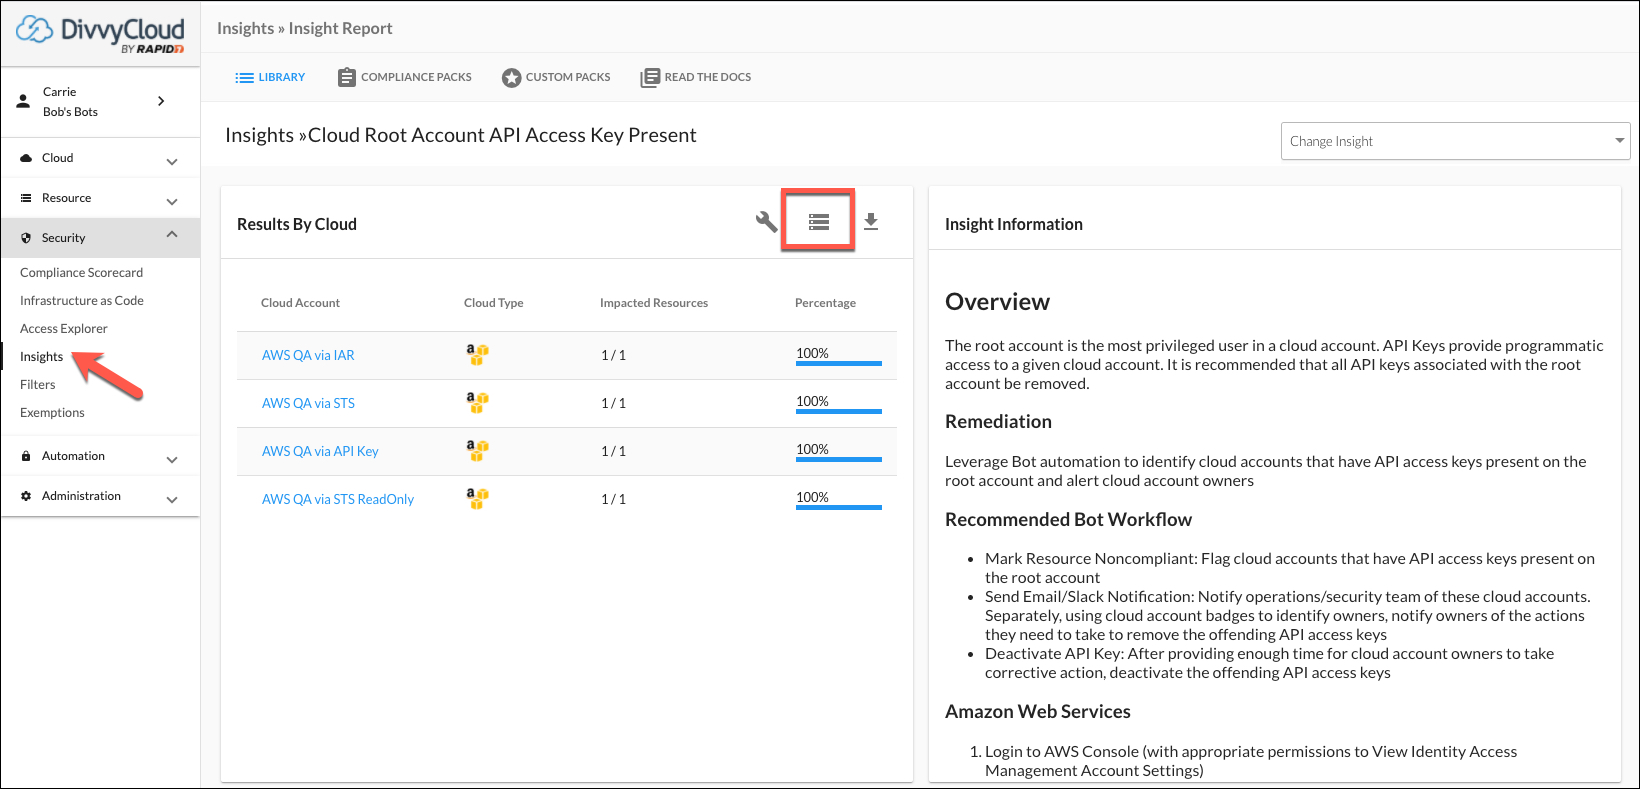Viewport: 1640px width, 789px height.
Task: Click Percentage column header
Action: pos(825,303)
